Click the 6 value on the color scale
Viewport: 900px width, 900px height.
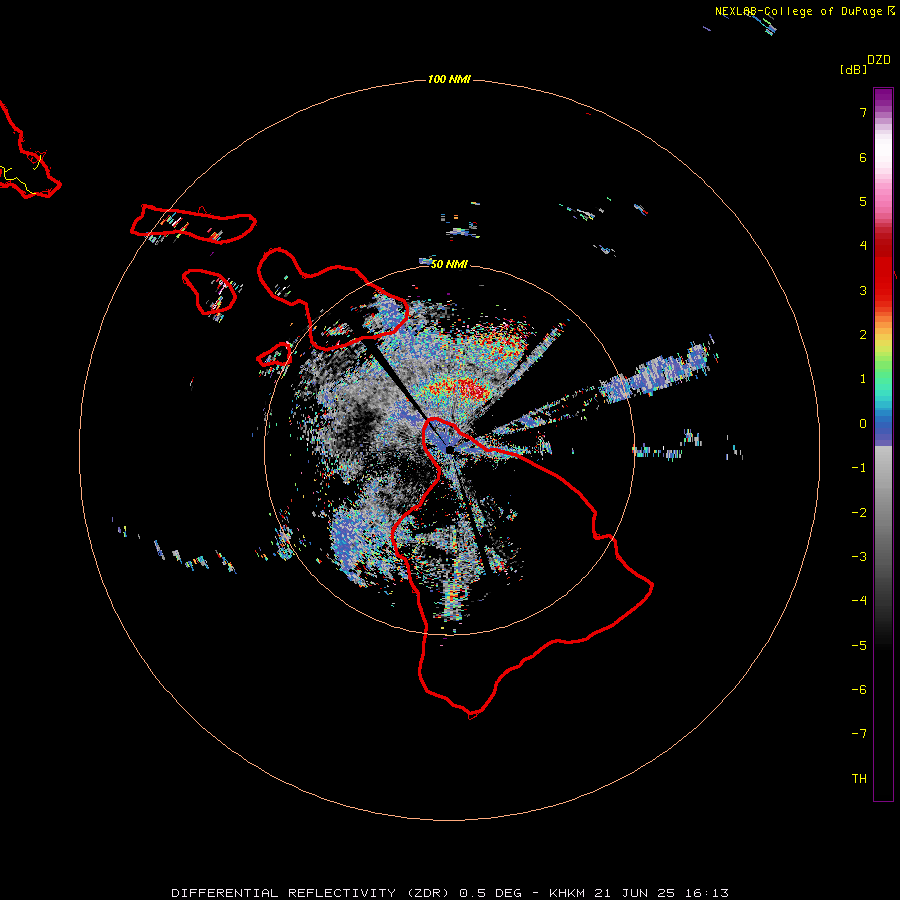(x=863, y=157)
